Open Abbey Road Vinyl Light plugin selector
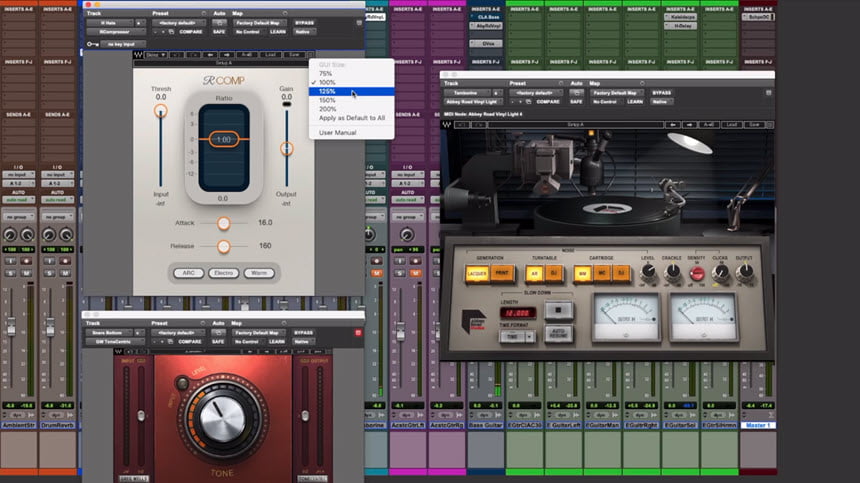This screenshot has height=483, width=860. pyautogui.click(x=472, y=102)
